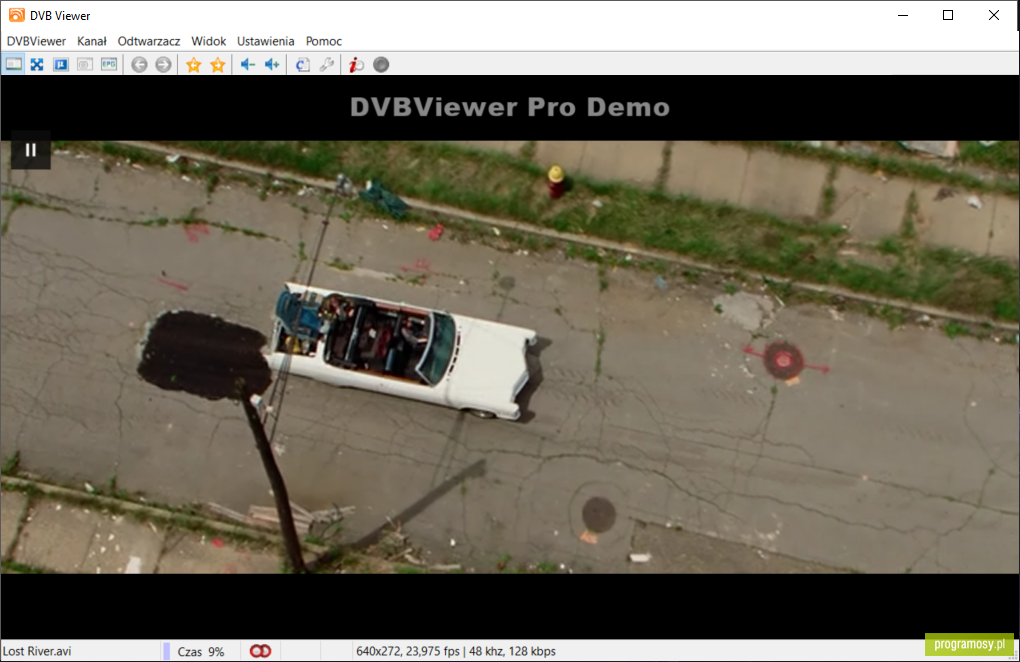Click the DVB Viewer orange title bar icon
The image size is (1020, 662).
point(16,15)
